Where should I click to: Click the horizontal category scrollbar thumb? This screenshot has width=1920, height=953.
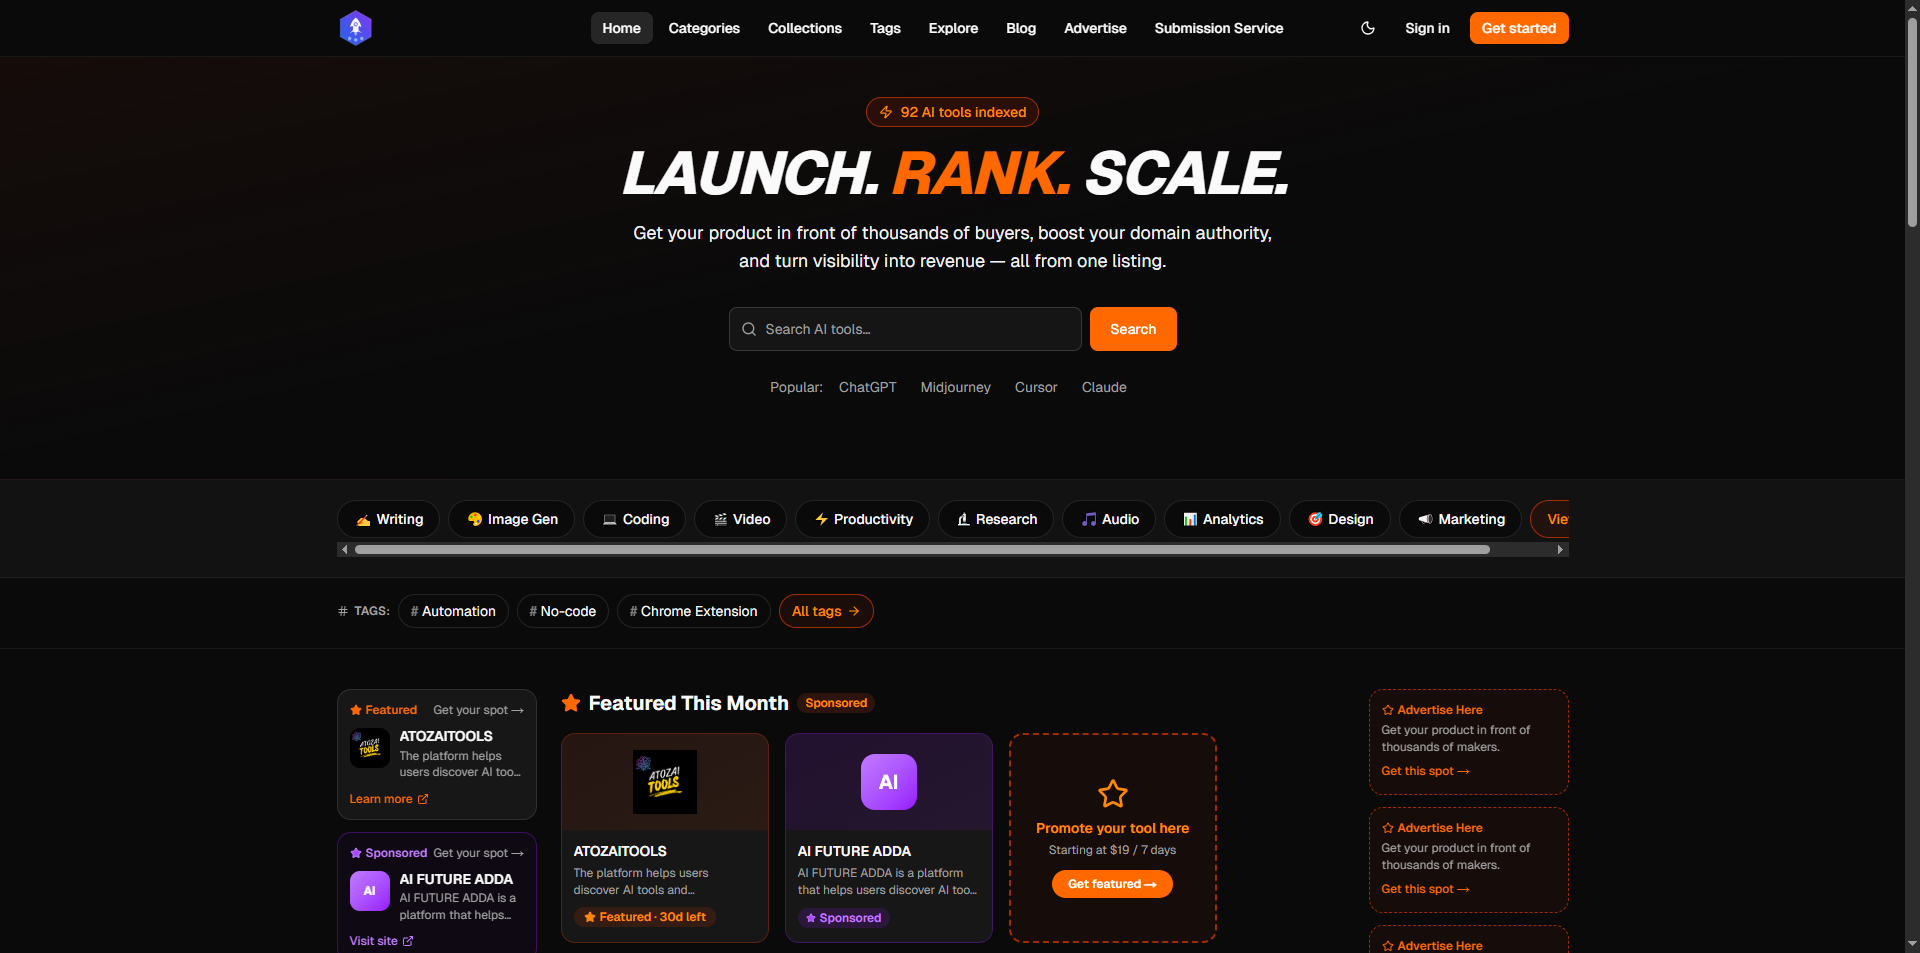pyautogui.click(x=922, y=549)
